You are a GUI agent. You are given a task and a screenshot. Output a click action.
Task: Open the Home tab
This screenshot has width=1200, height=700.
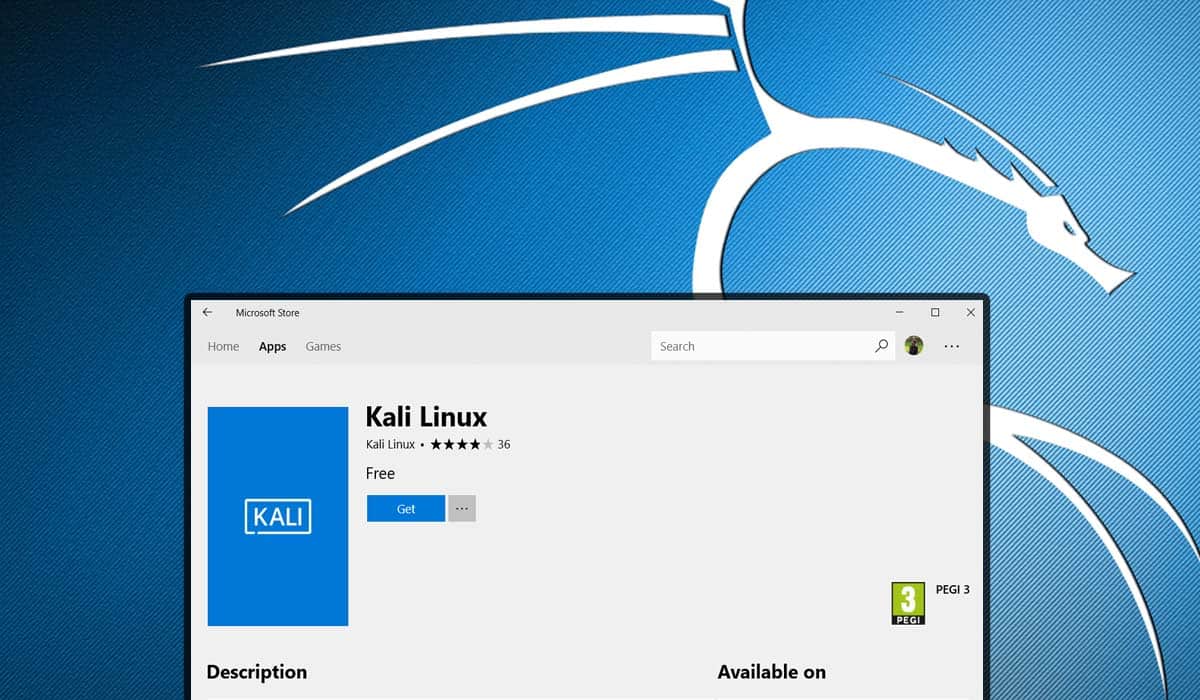[223, 346]
